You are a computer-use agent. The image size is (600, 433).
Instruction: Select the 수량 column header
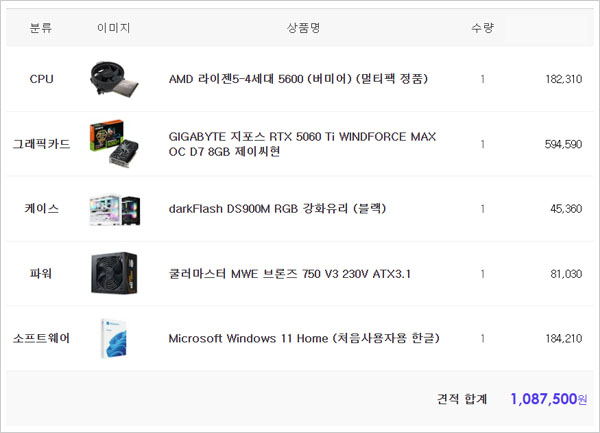pos(483,28)
